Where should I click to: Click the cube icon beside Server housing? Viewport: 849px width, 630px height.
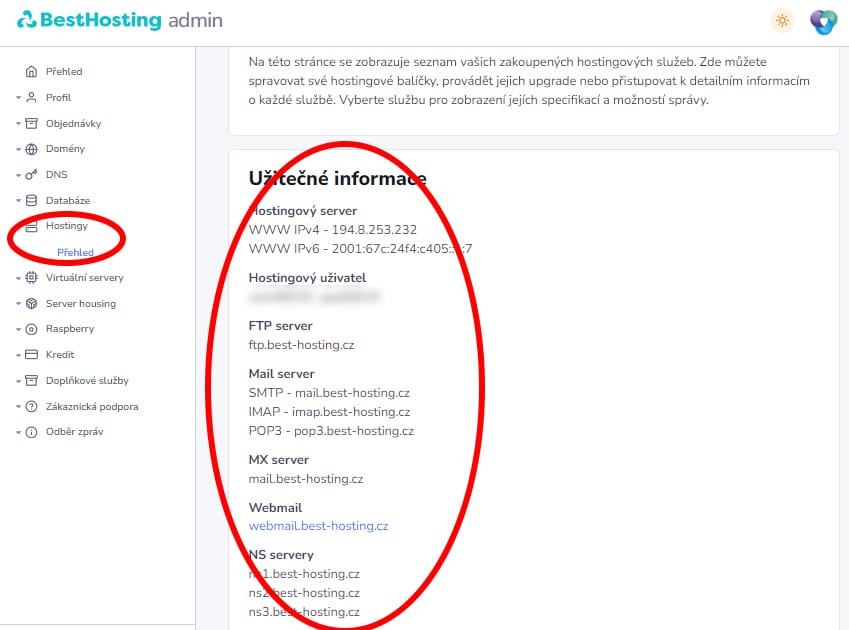32,304
